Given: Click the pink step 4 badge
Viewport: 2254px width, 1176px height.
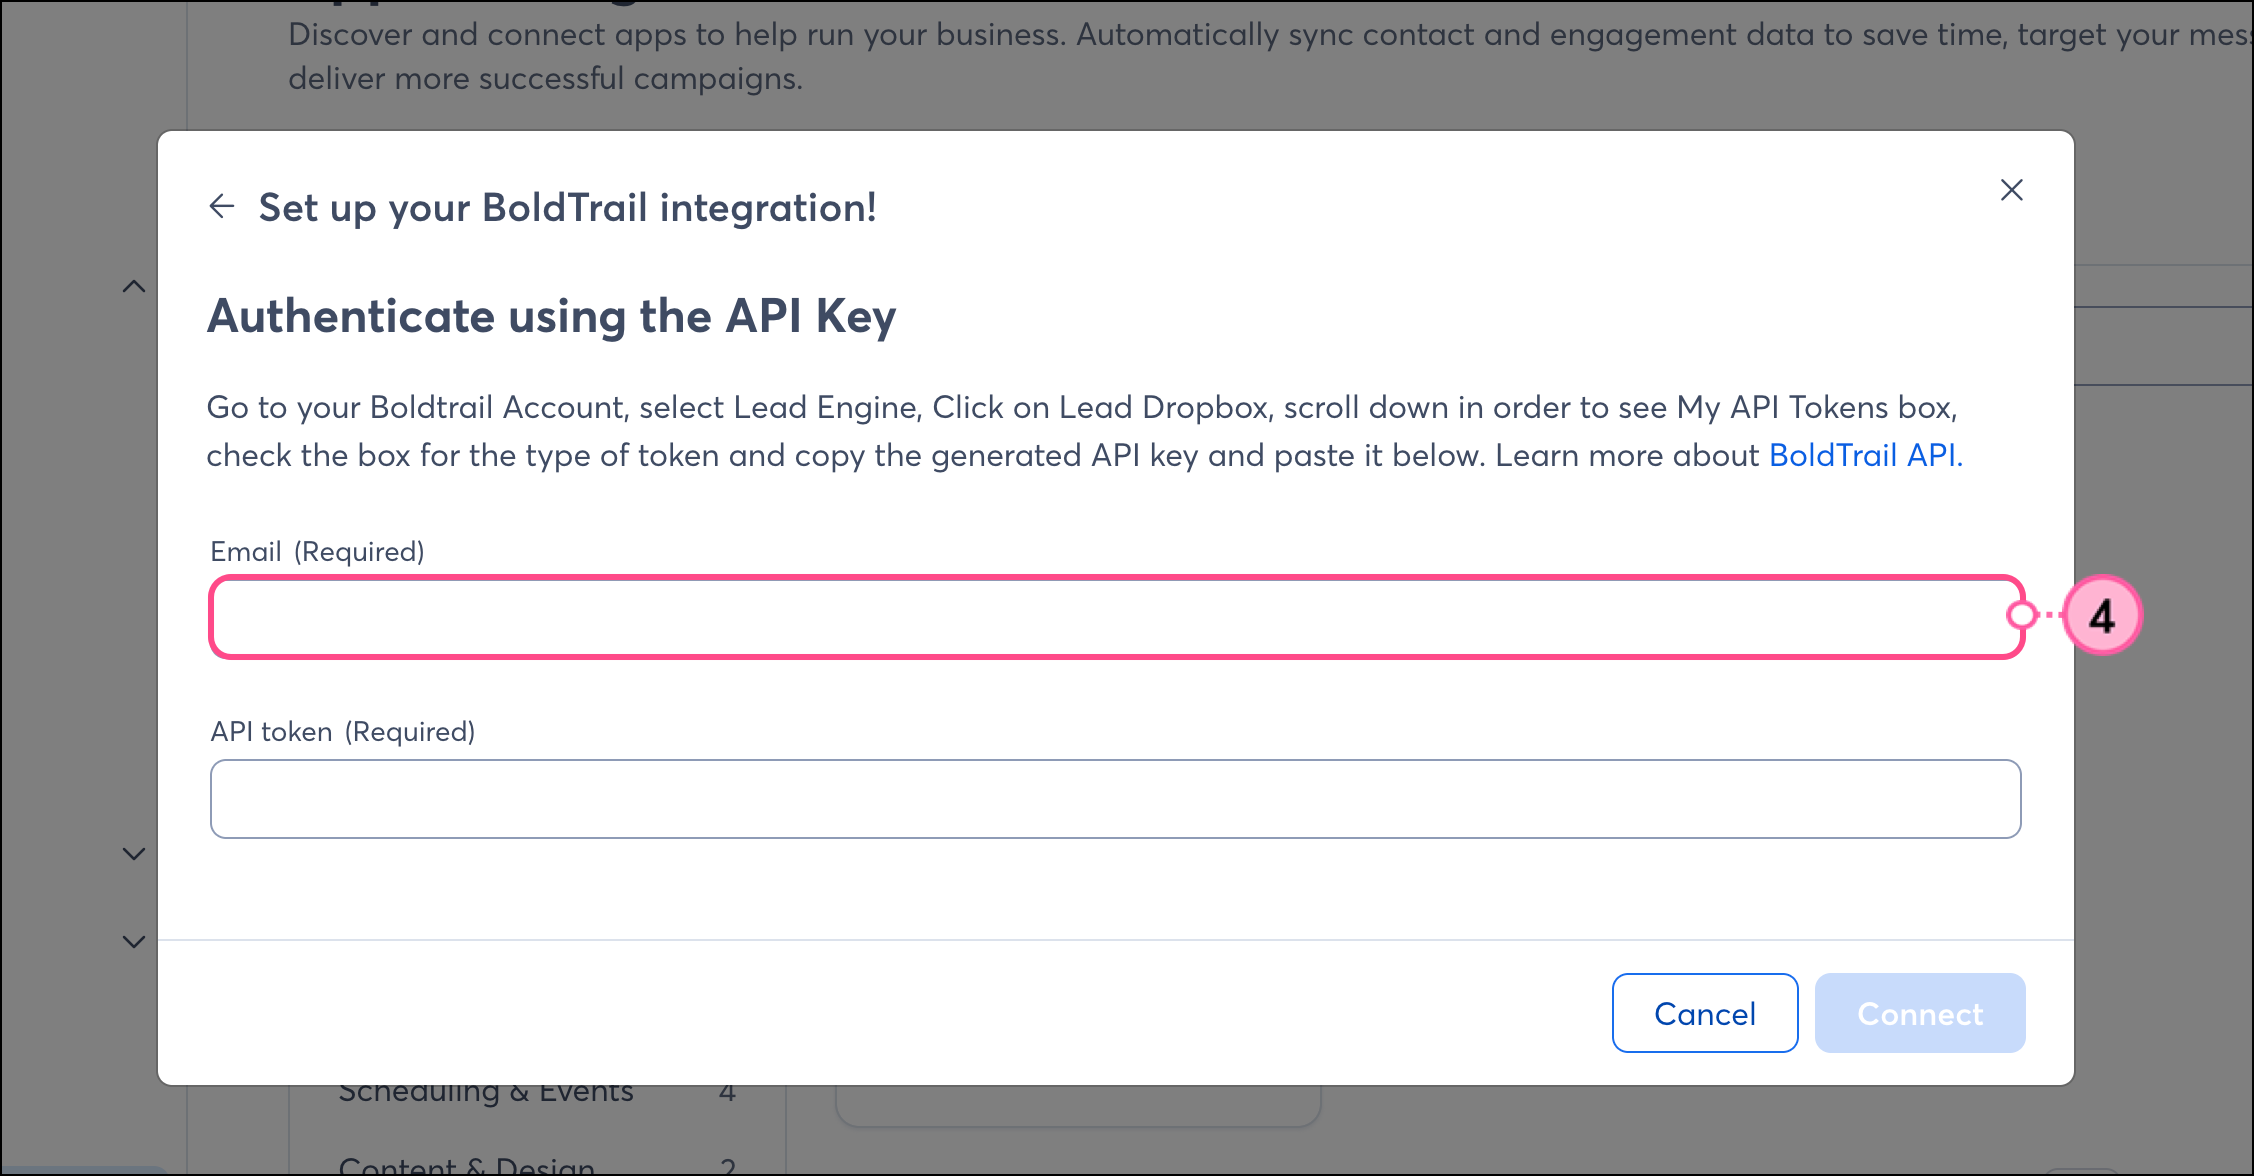Looking at the screenshot, I should pyautogui.click(x=2102, y=615).
